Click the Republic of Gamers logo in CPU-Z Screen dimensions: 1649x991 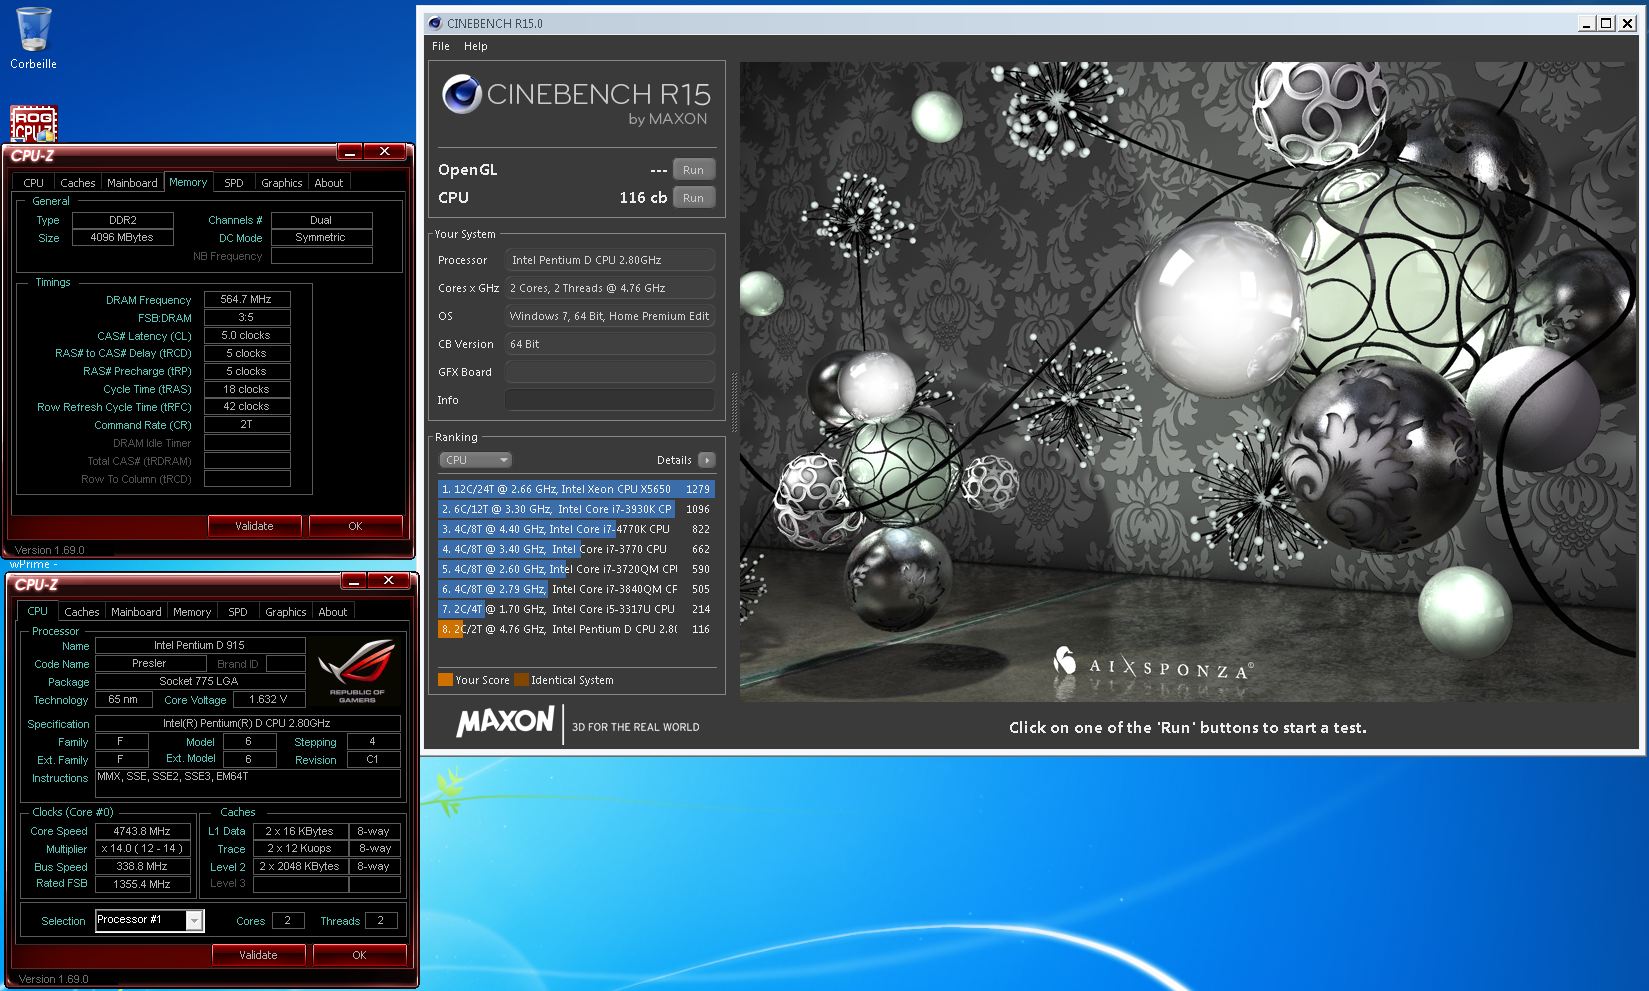(357, 671)
